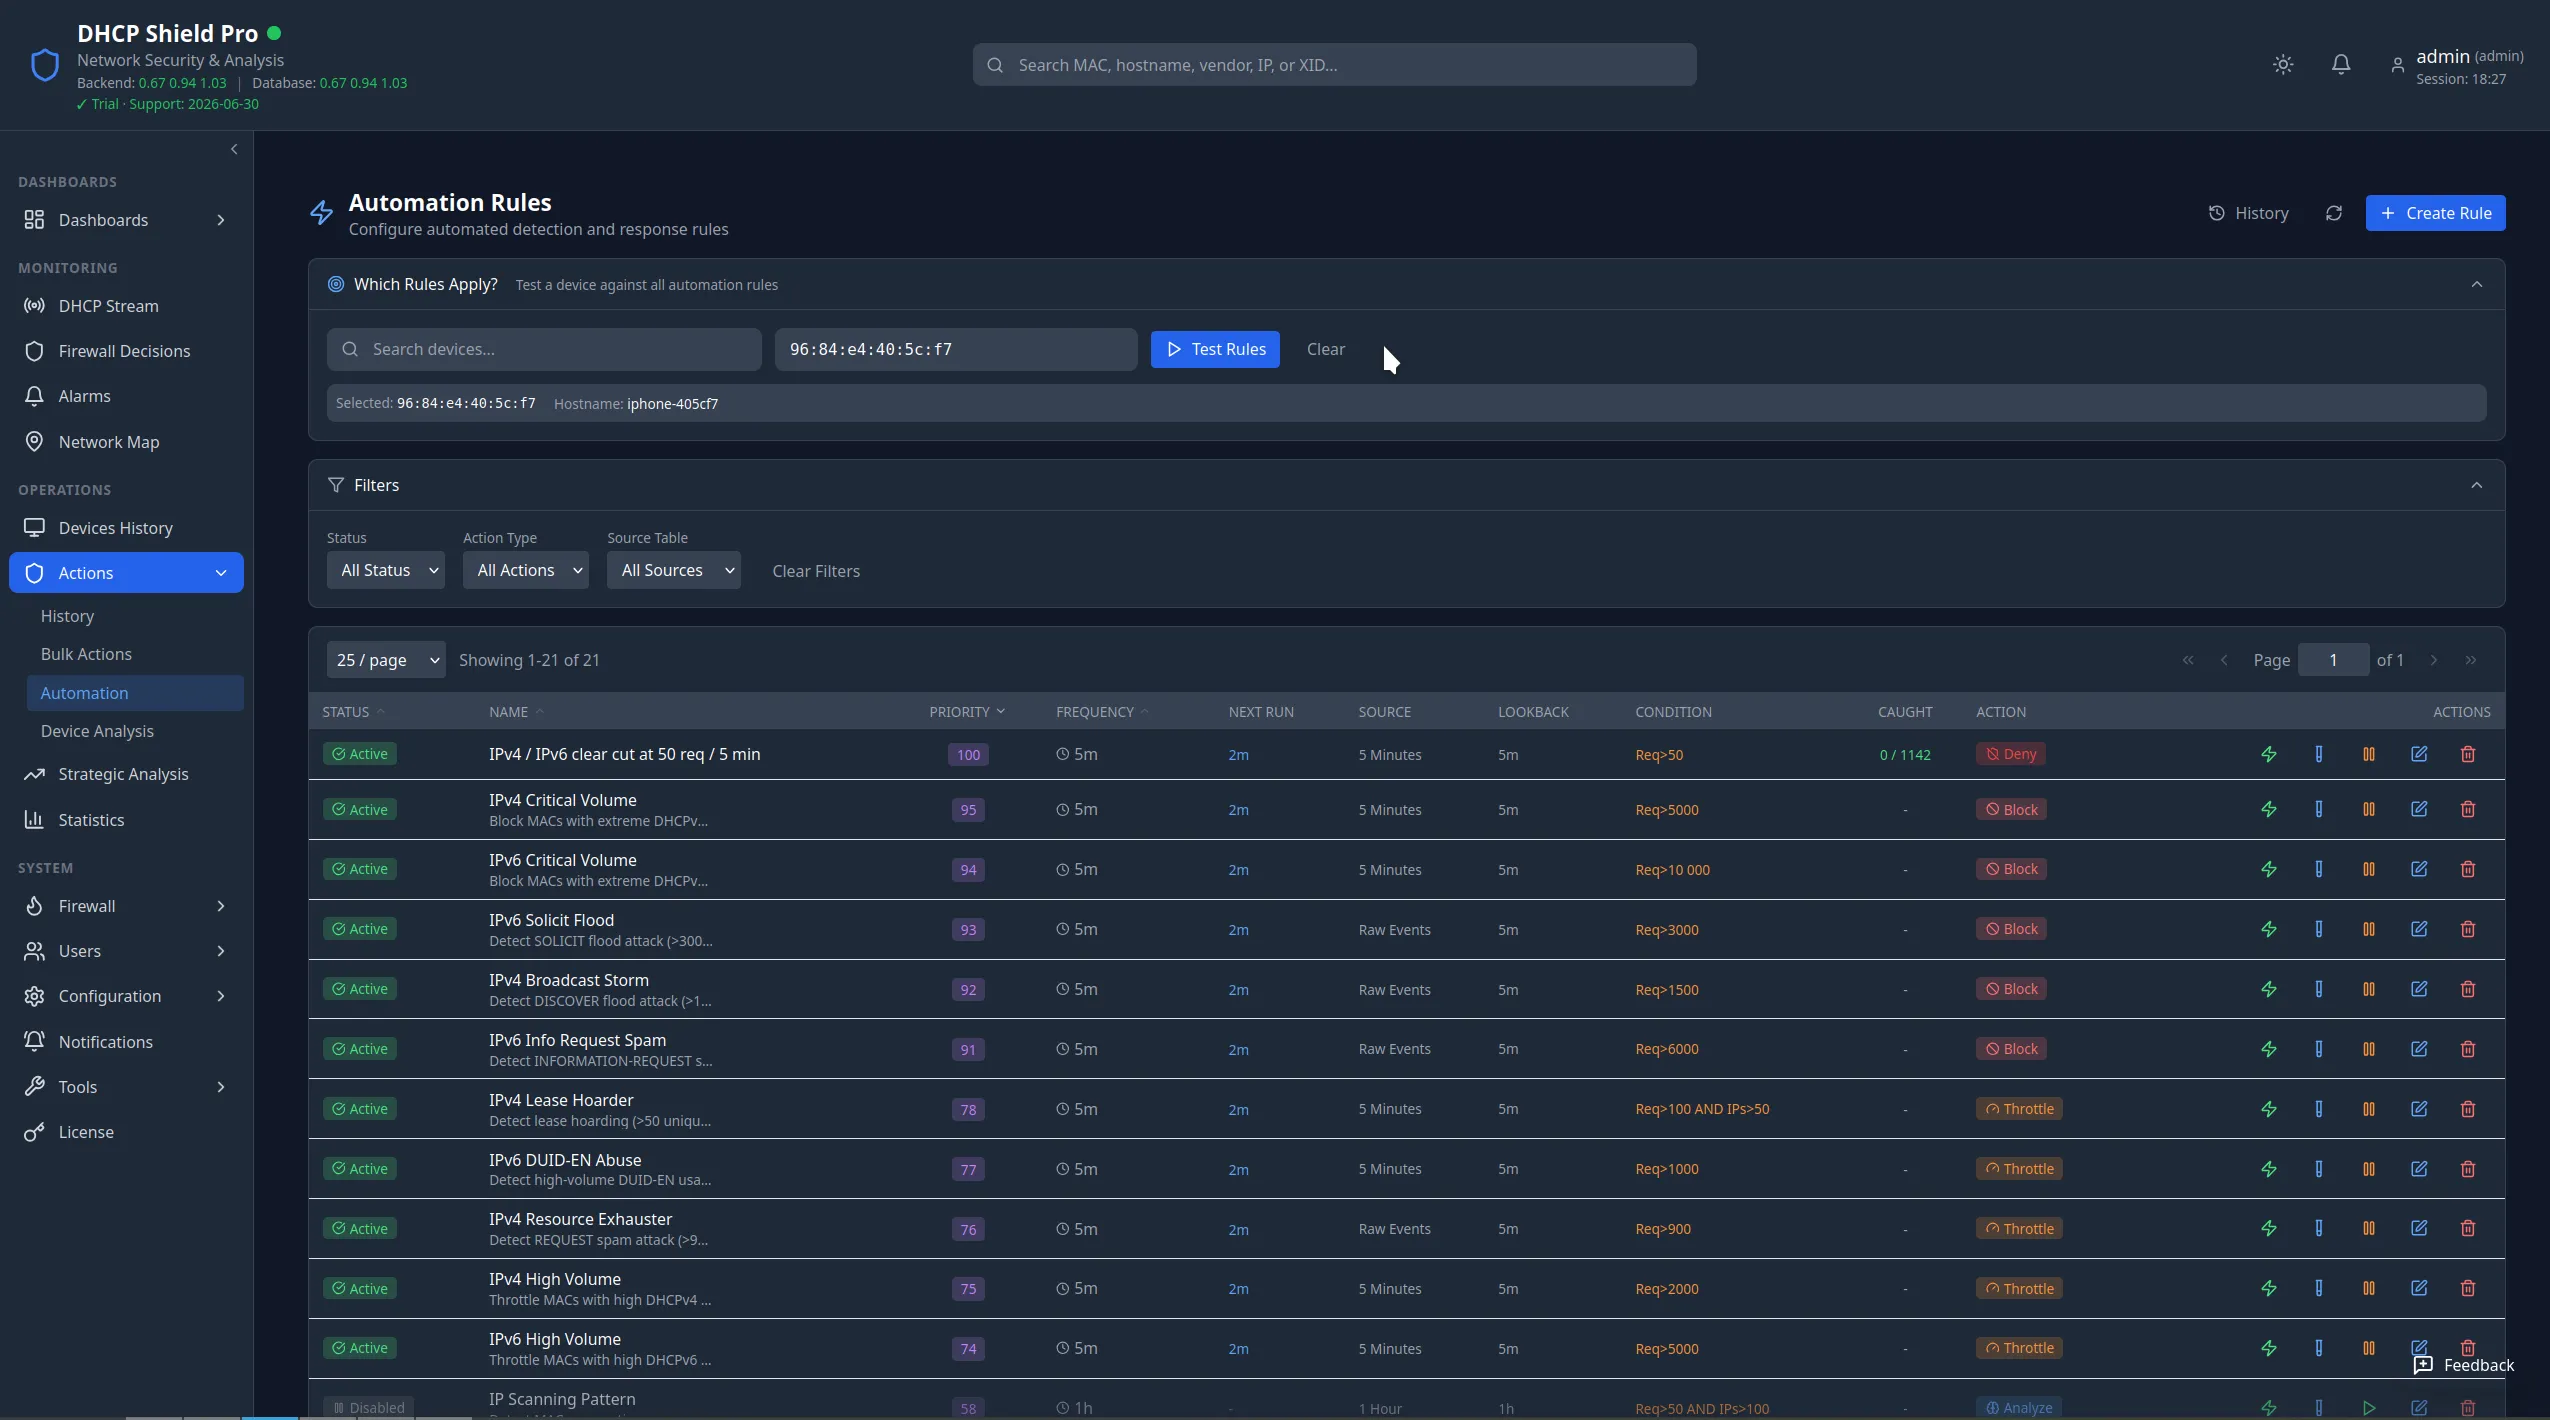Open Statistics page
Image resolution: width=2550 pixels, height=1420 pixels.
(126, 820)
